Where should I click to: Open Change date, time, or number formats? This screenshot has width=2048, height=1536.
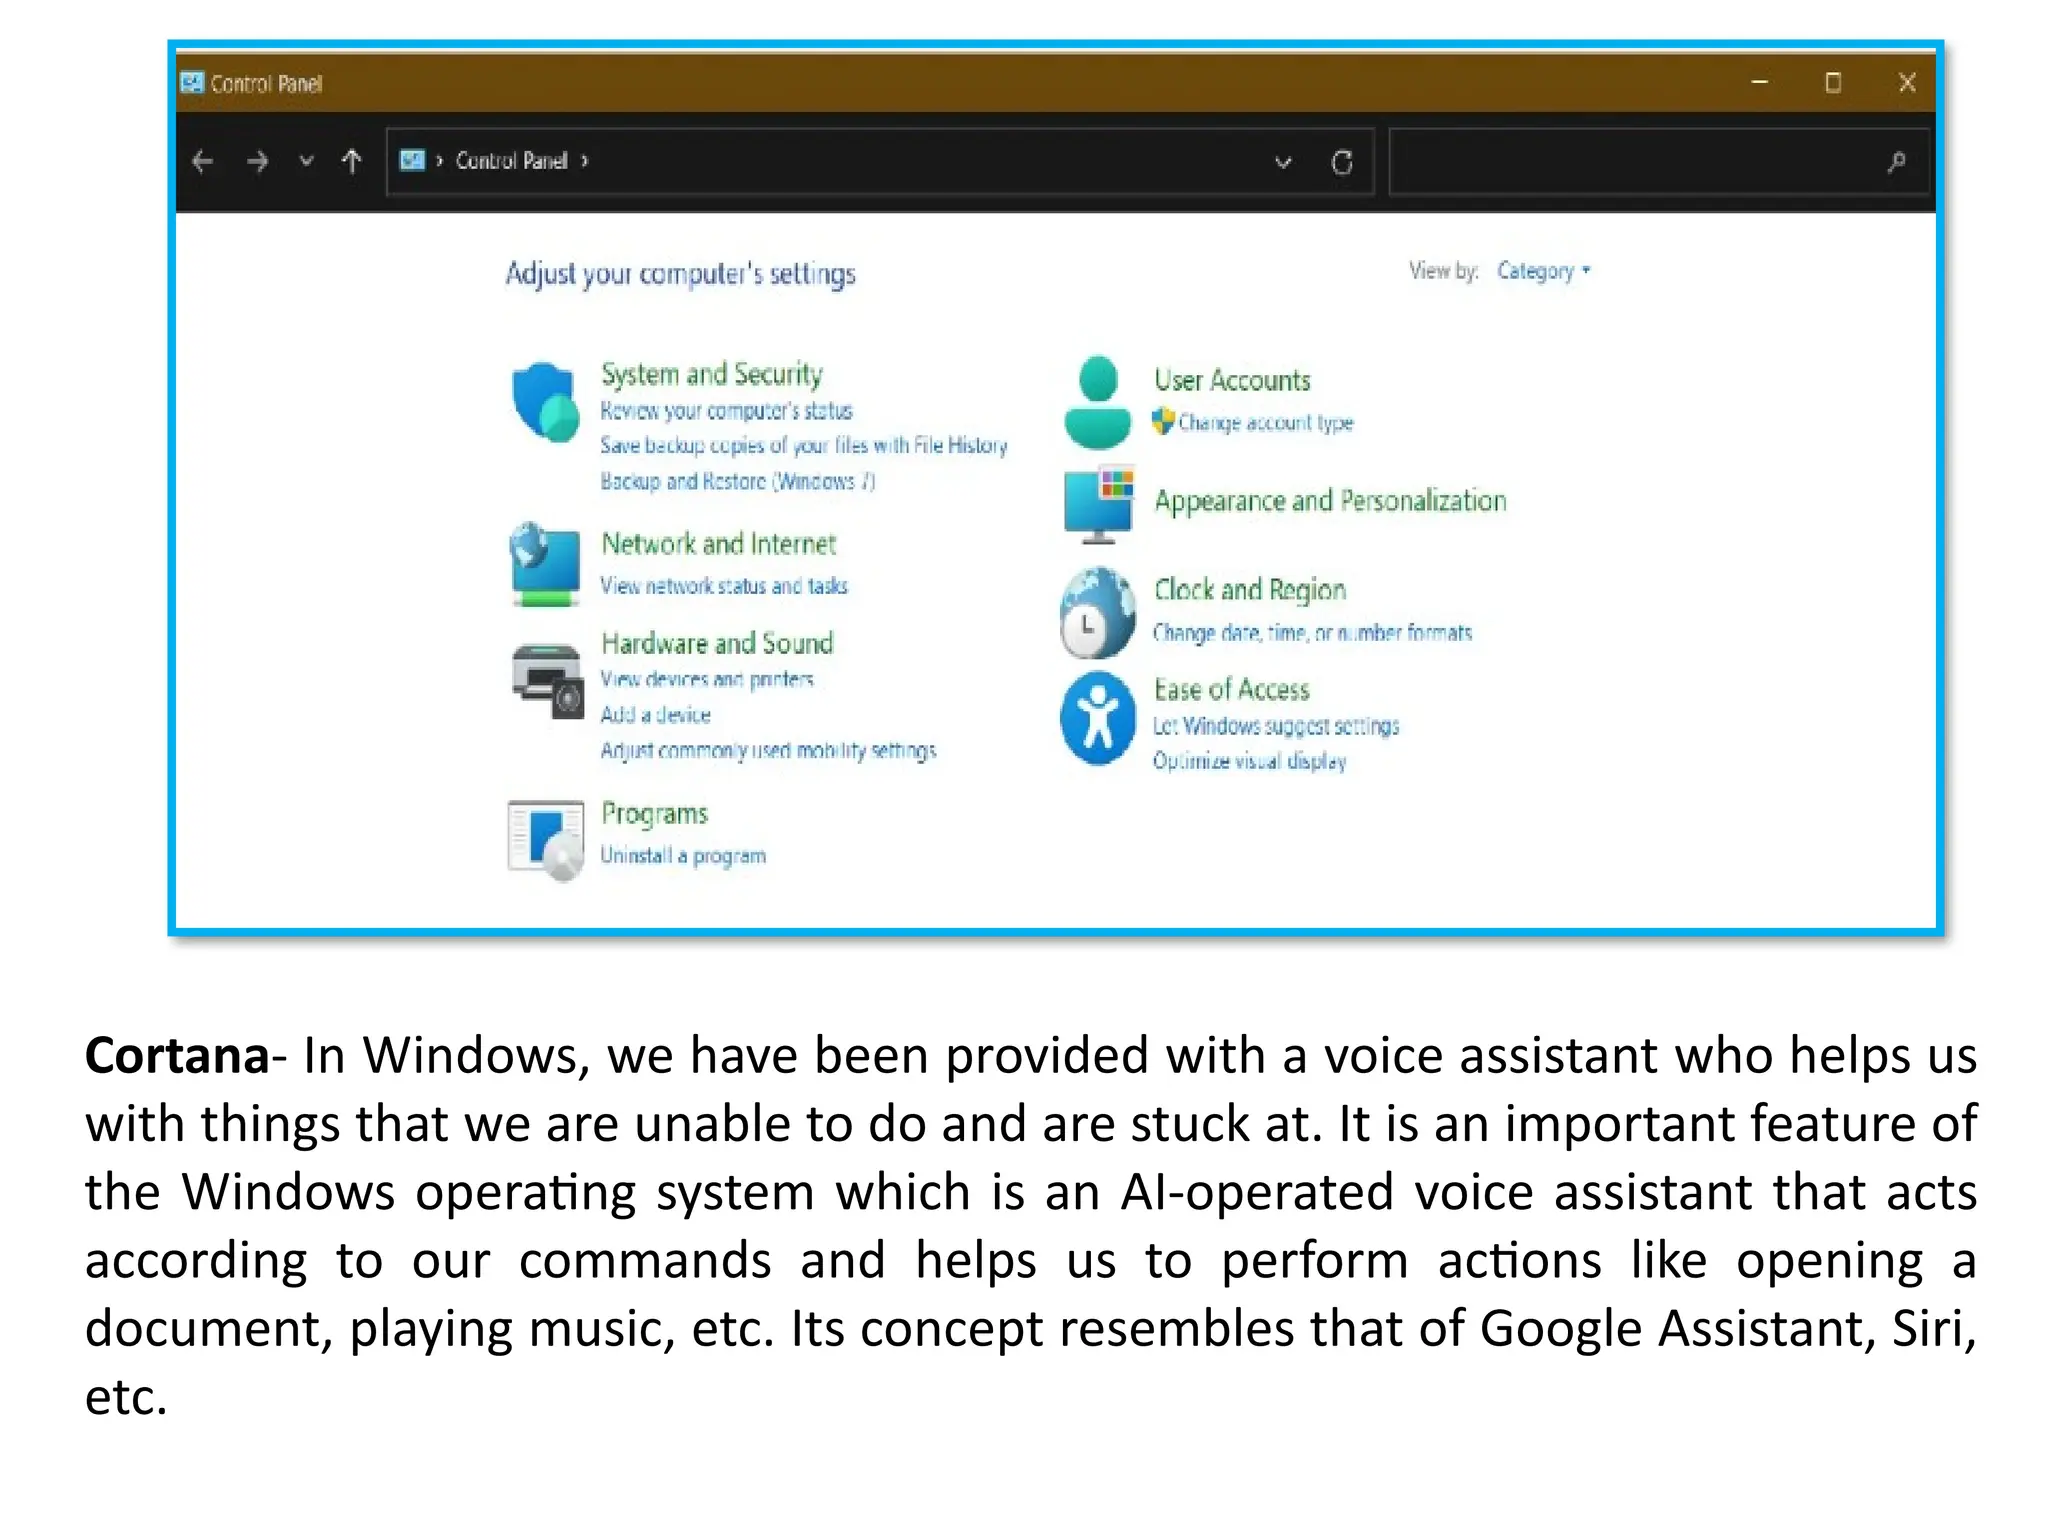1312,633
